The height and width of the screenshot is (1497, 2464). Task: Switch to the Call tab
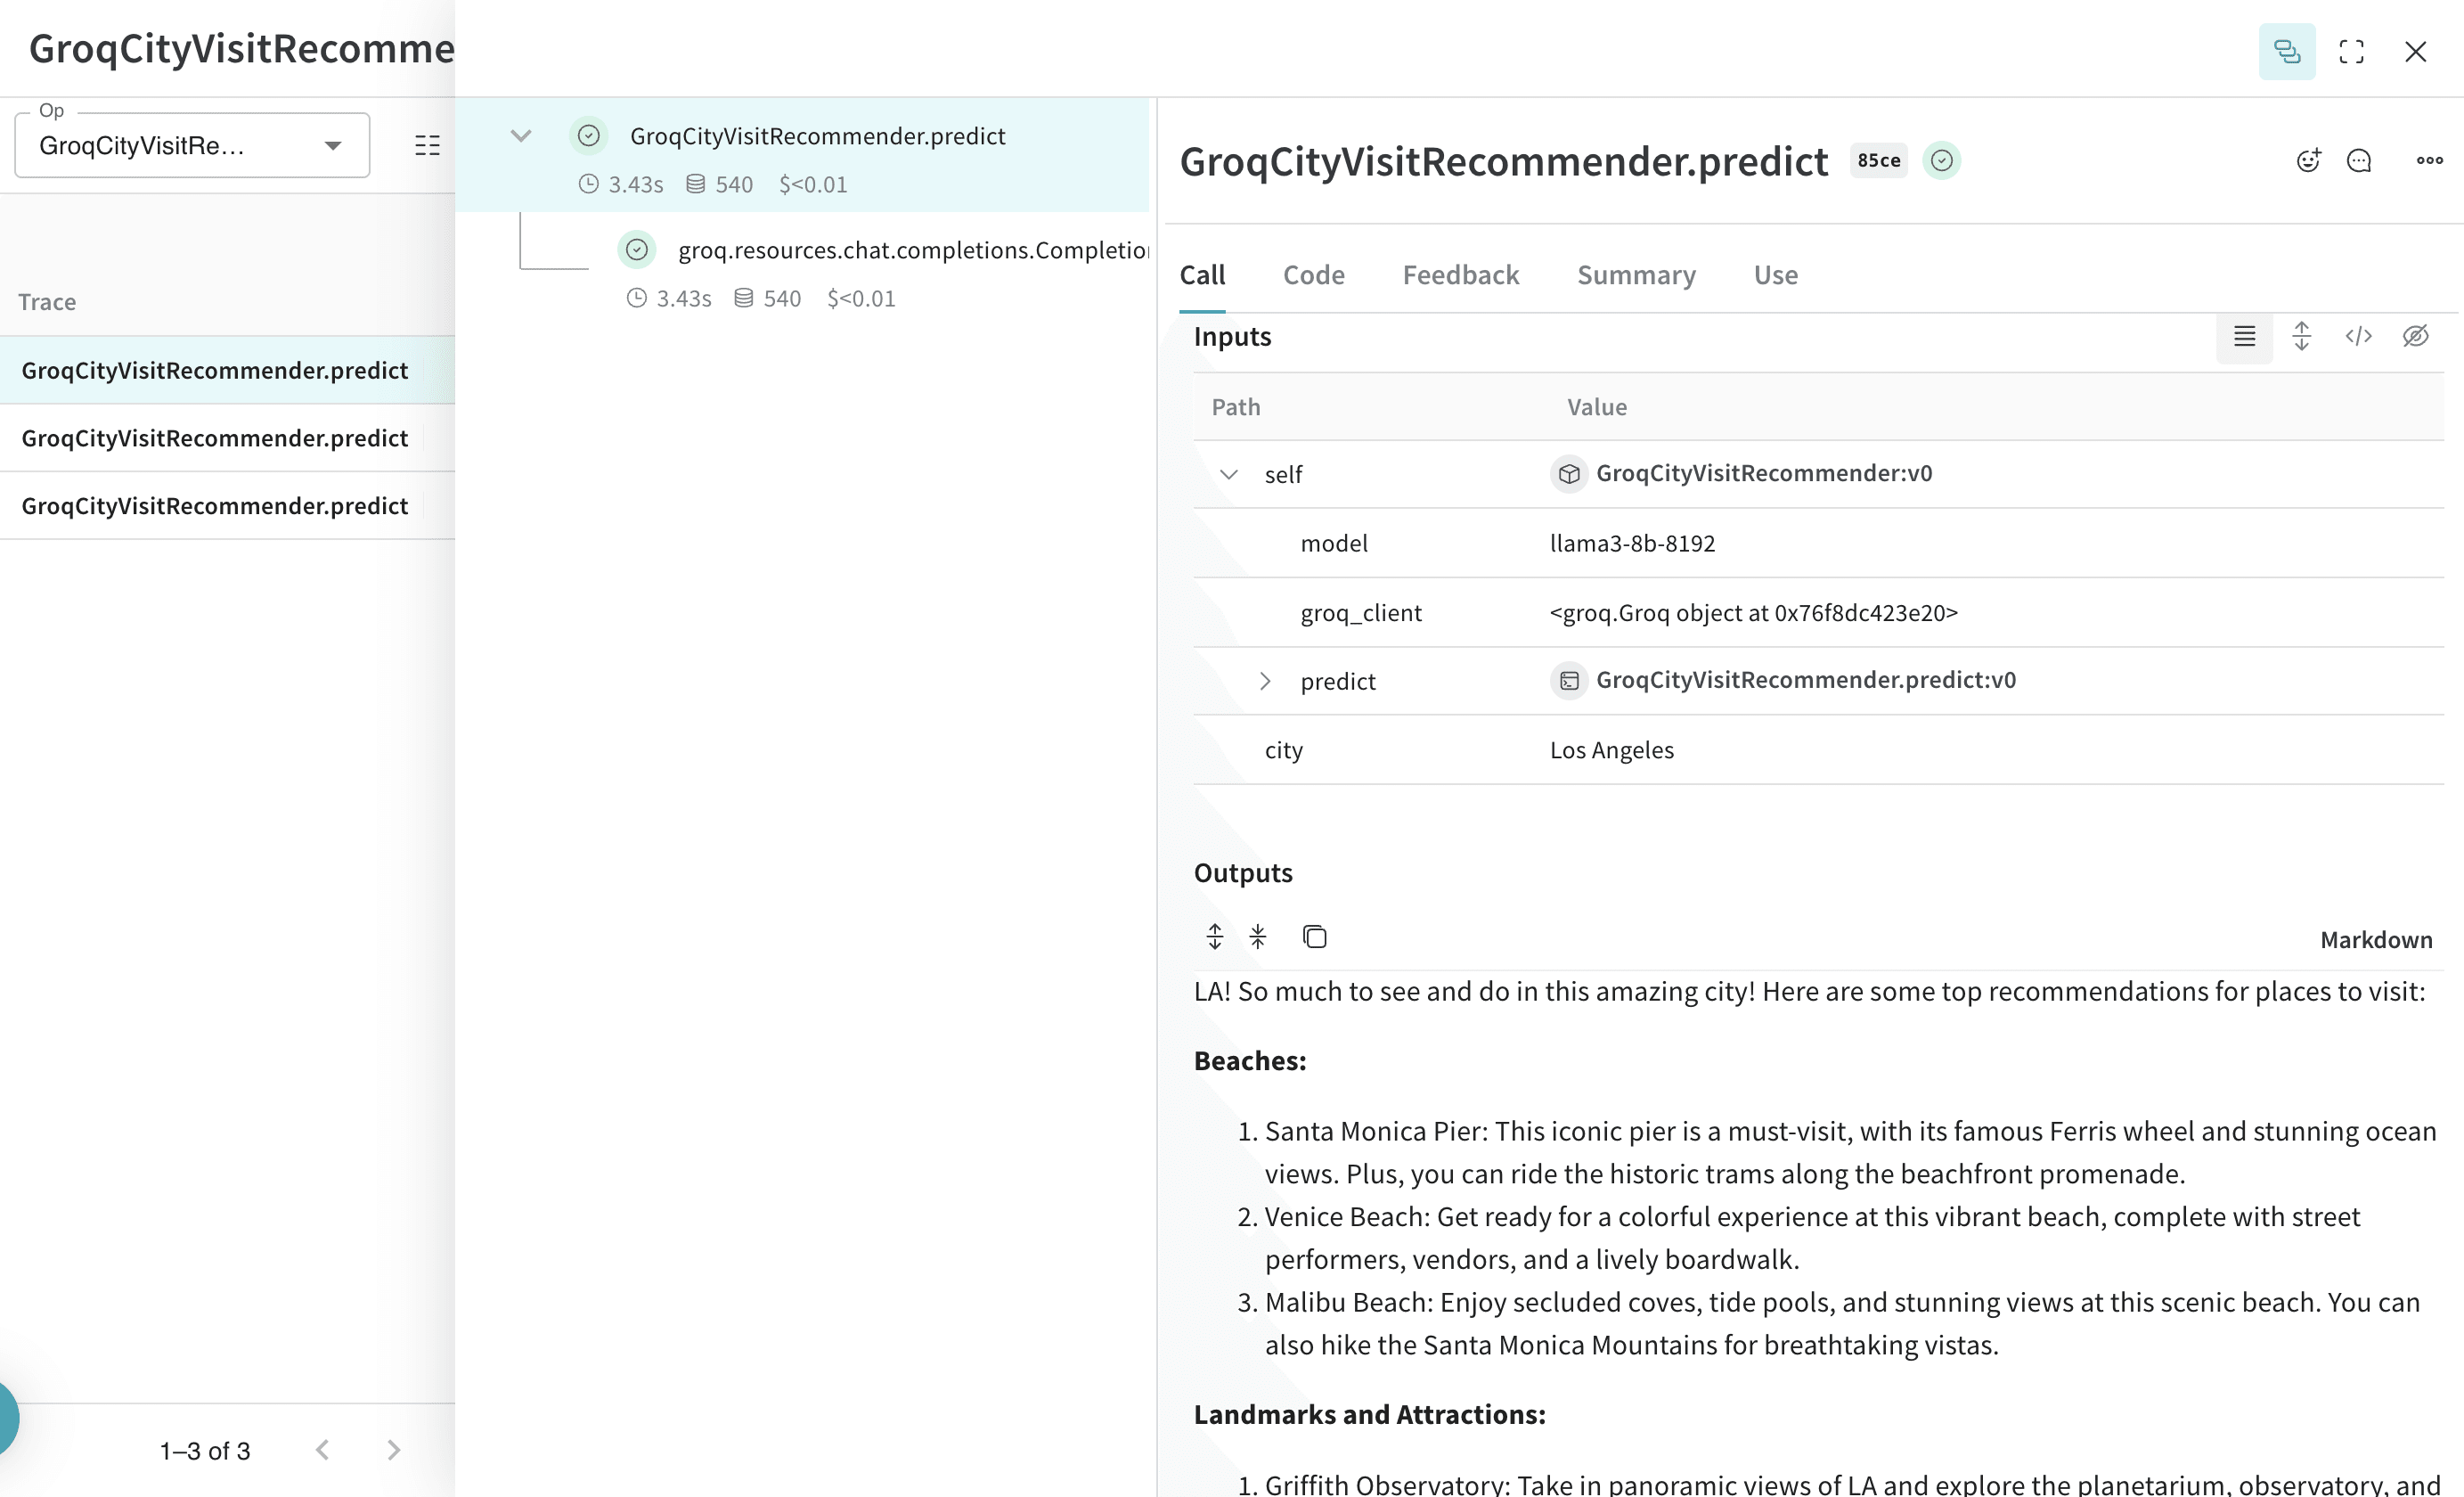coord(1202,275)
